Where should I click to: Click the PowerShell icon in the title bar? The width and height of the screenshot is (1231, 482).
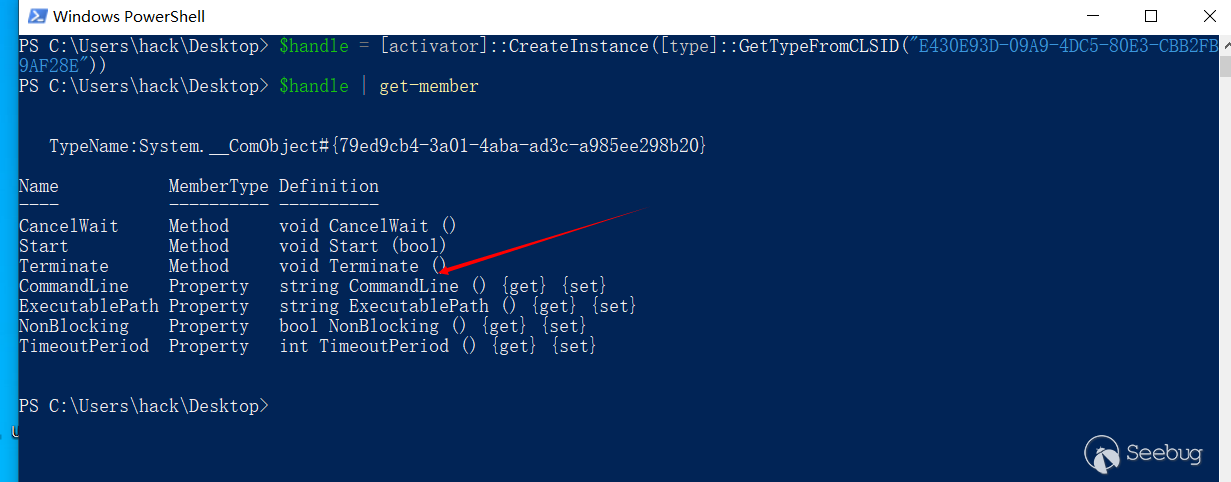[36, 16]
